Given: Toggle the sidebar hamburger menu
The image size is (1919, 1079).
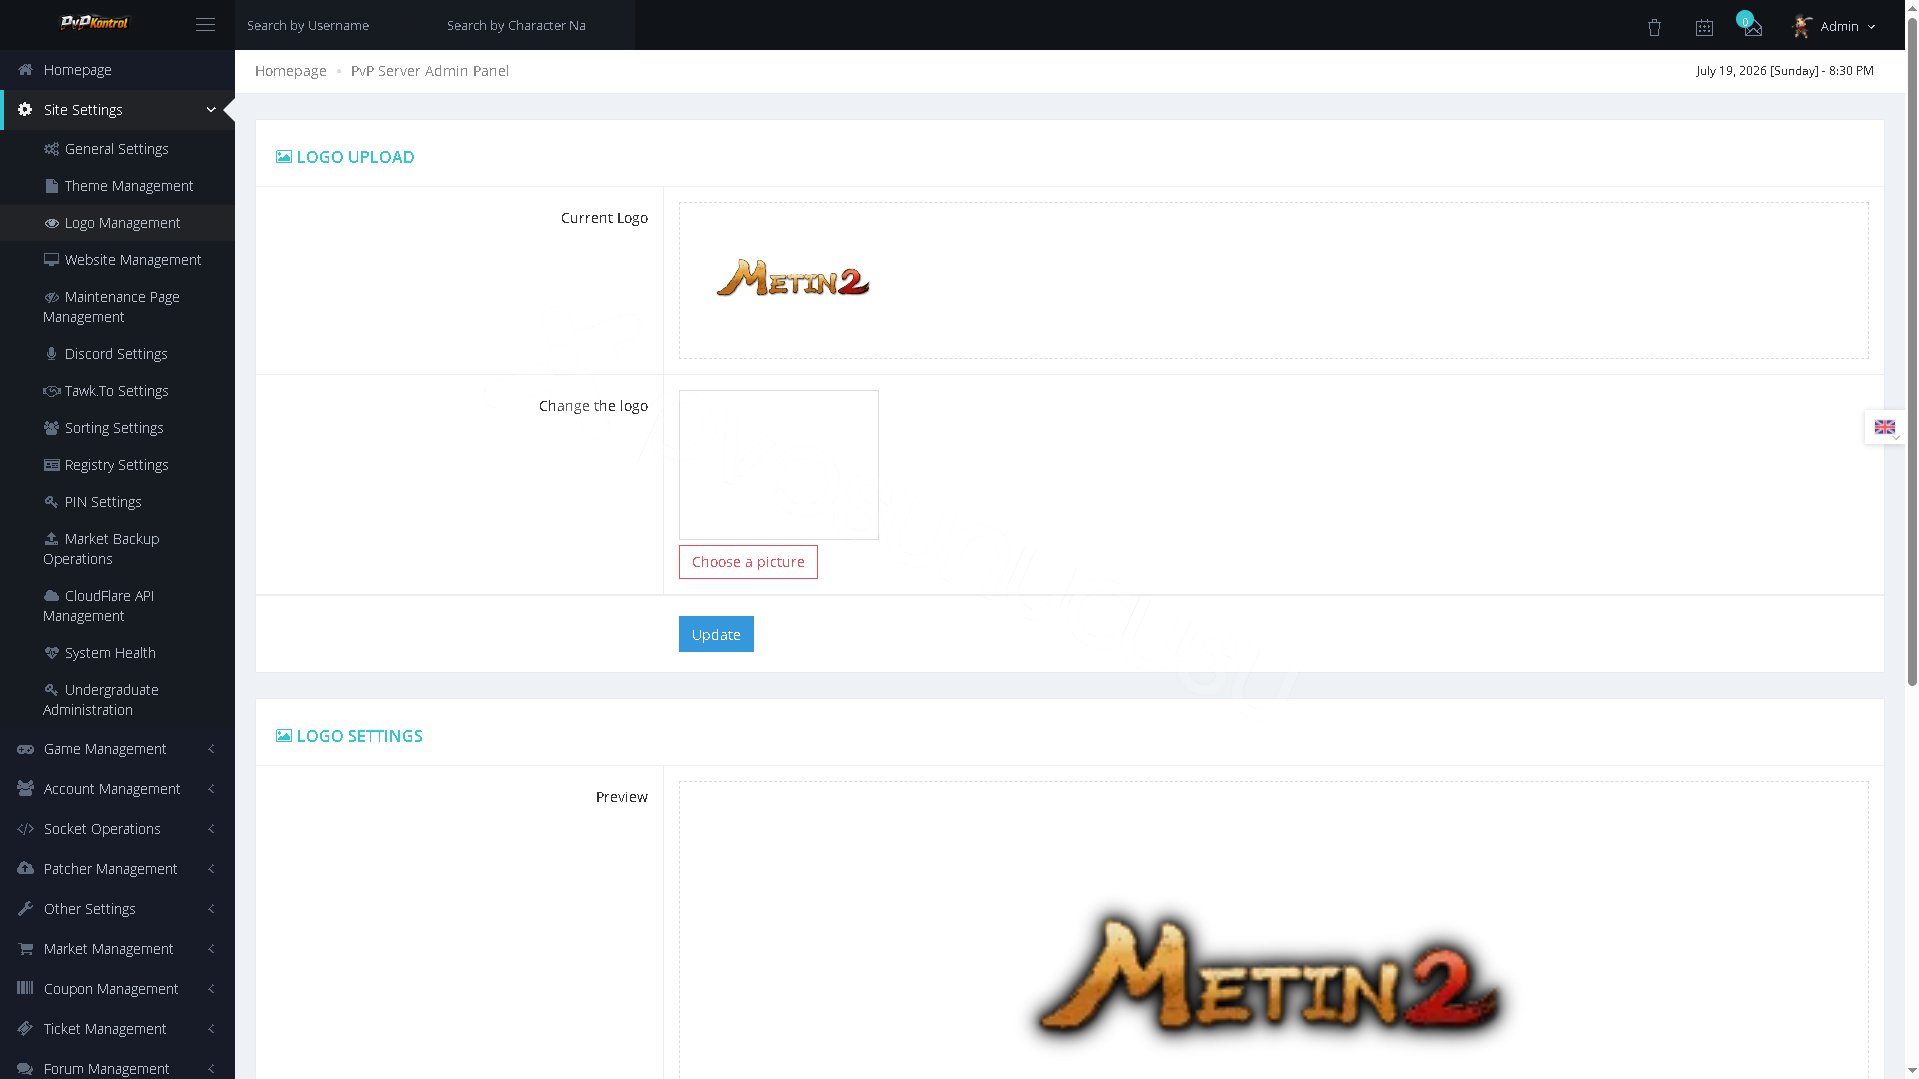Looking at the screenshot, I should click(x=205, y=25).
